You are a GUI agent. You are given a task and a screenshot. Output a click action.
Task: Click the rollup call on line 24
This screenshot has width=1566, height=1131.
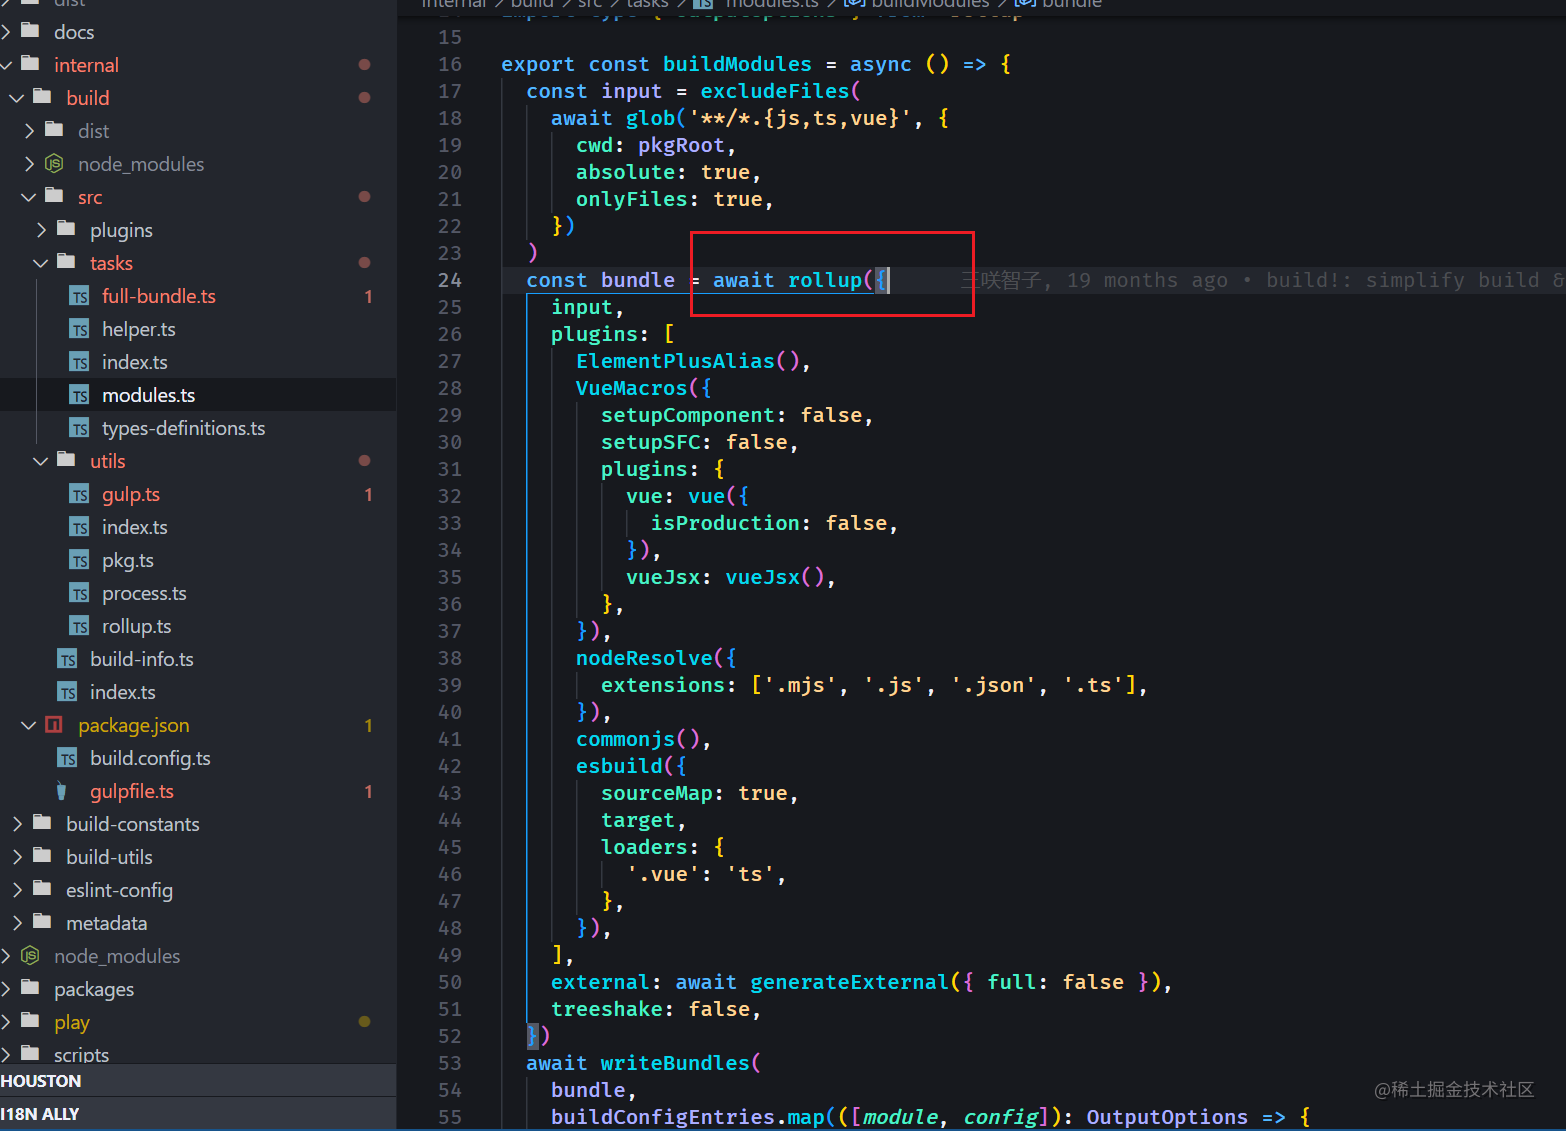point(825,280)
